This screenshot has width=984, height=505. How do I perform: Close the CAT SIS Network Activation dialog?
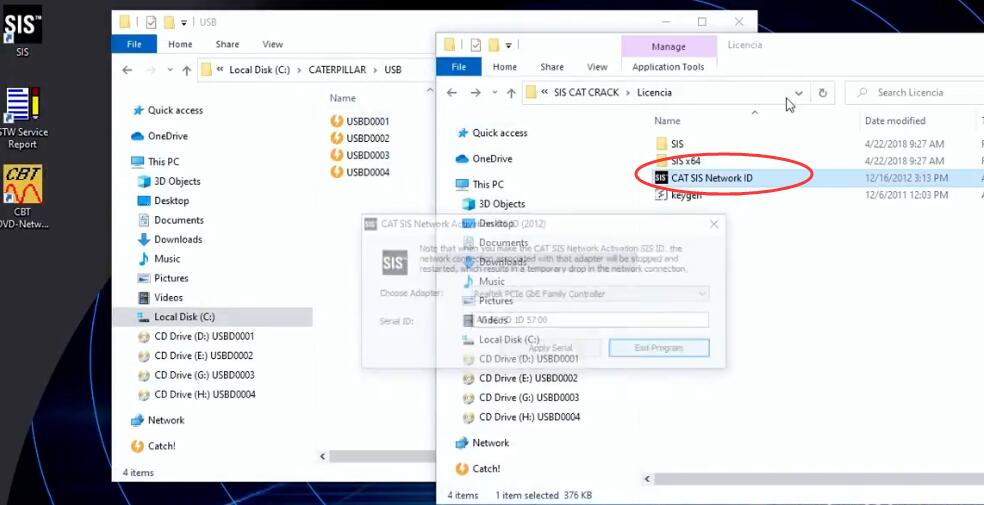(x=714, y=224)
